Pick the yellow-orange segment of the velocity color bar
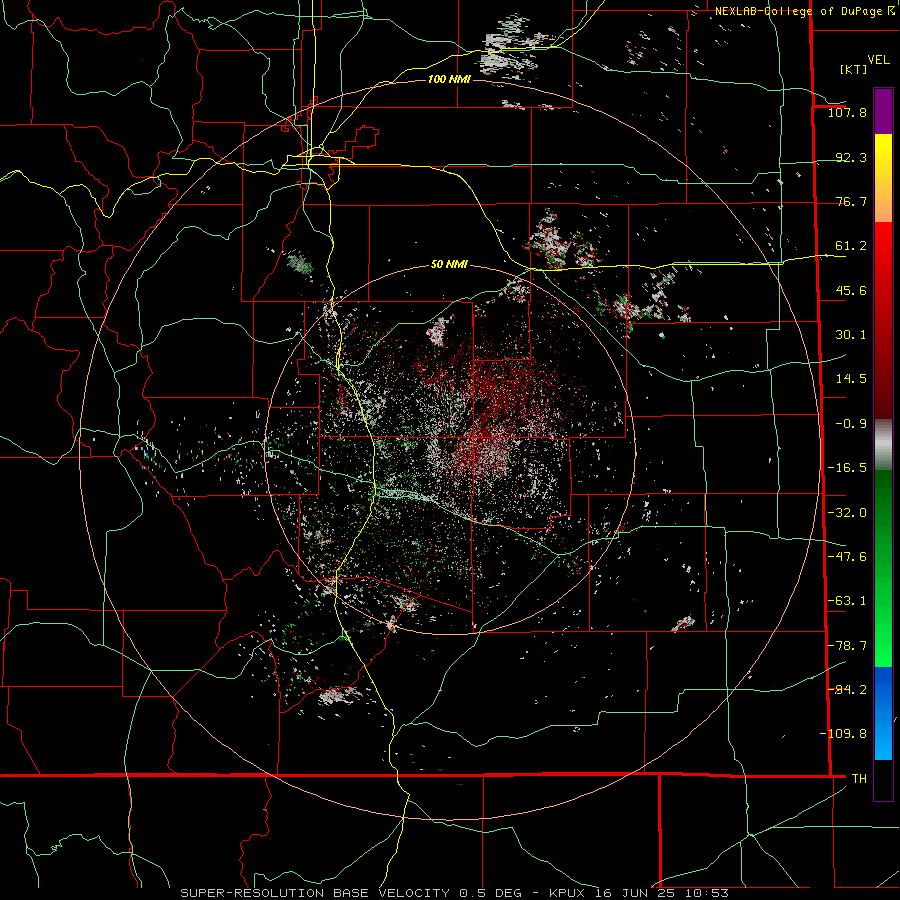Screen dimensions: 900x900 click(x=883, y=178)
